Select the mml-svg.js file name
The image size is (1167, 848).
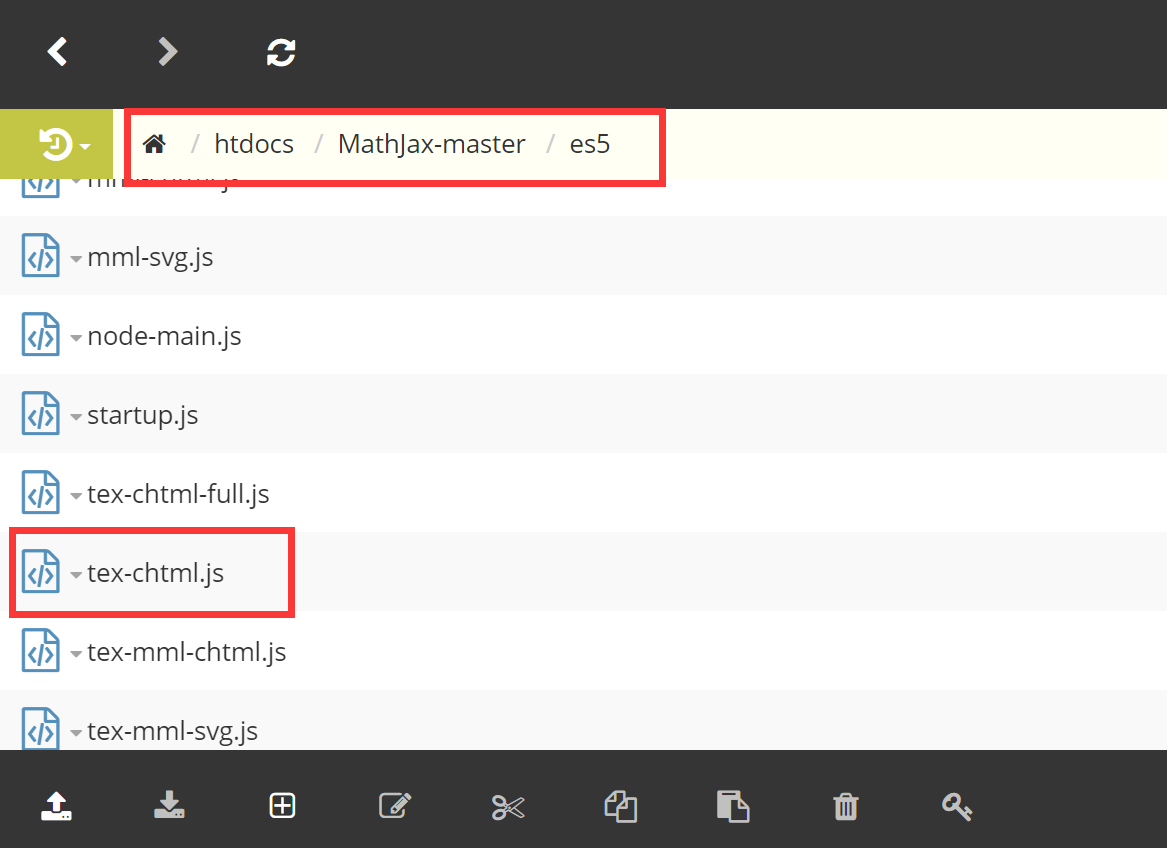150,257
